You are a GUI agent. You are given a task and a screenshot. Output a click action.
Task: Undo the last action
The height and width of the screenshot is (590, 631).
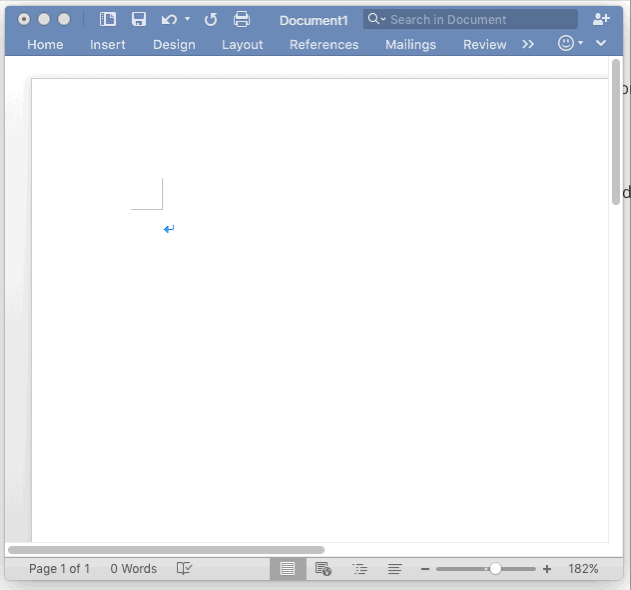[169, 19]
